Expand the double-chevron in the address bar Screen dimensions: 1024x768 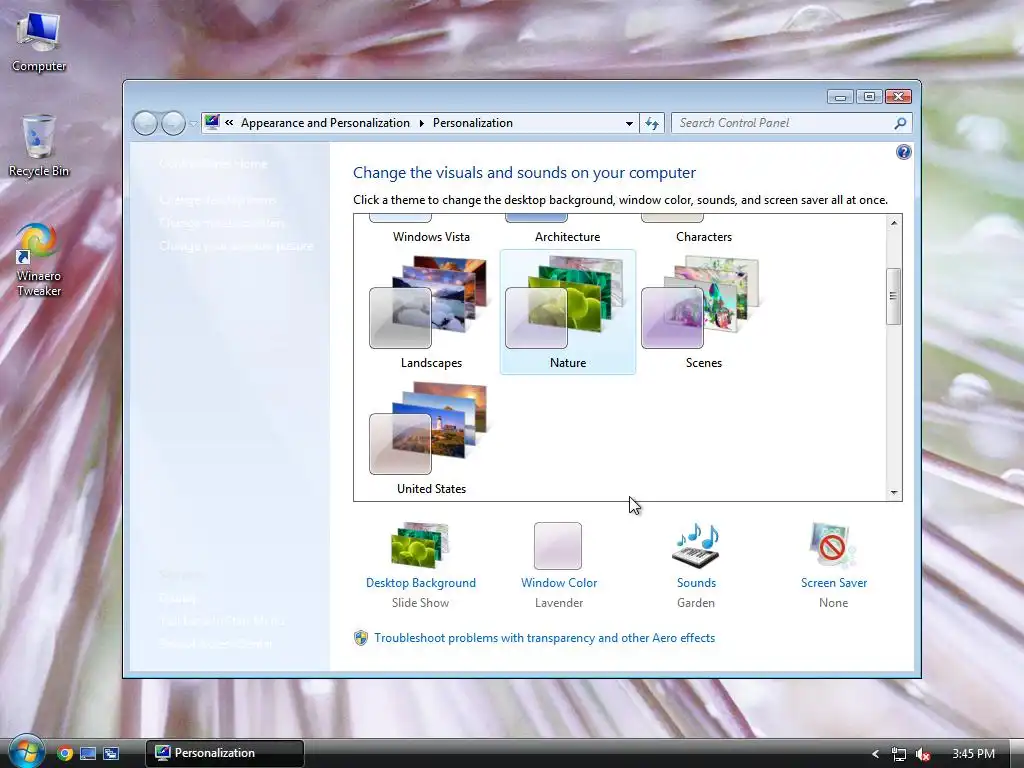point(229,123)
